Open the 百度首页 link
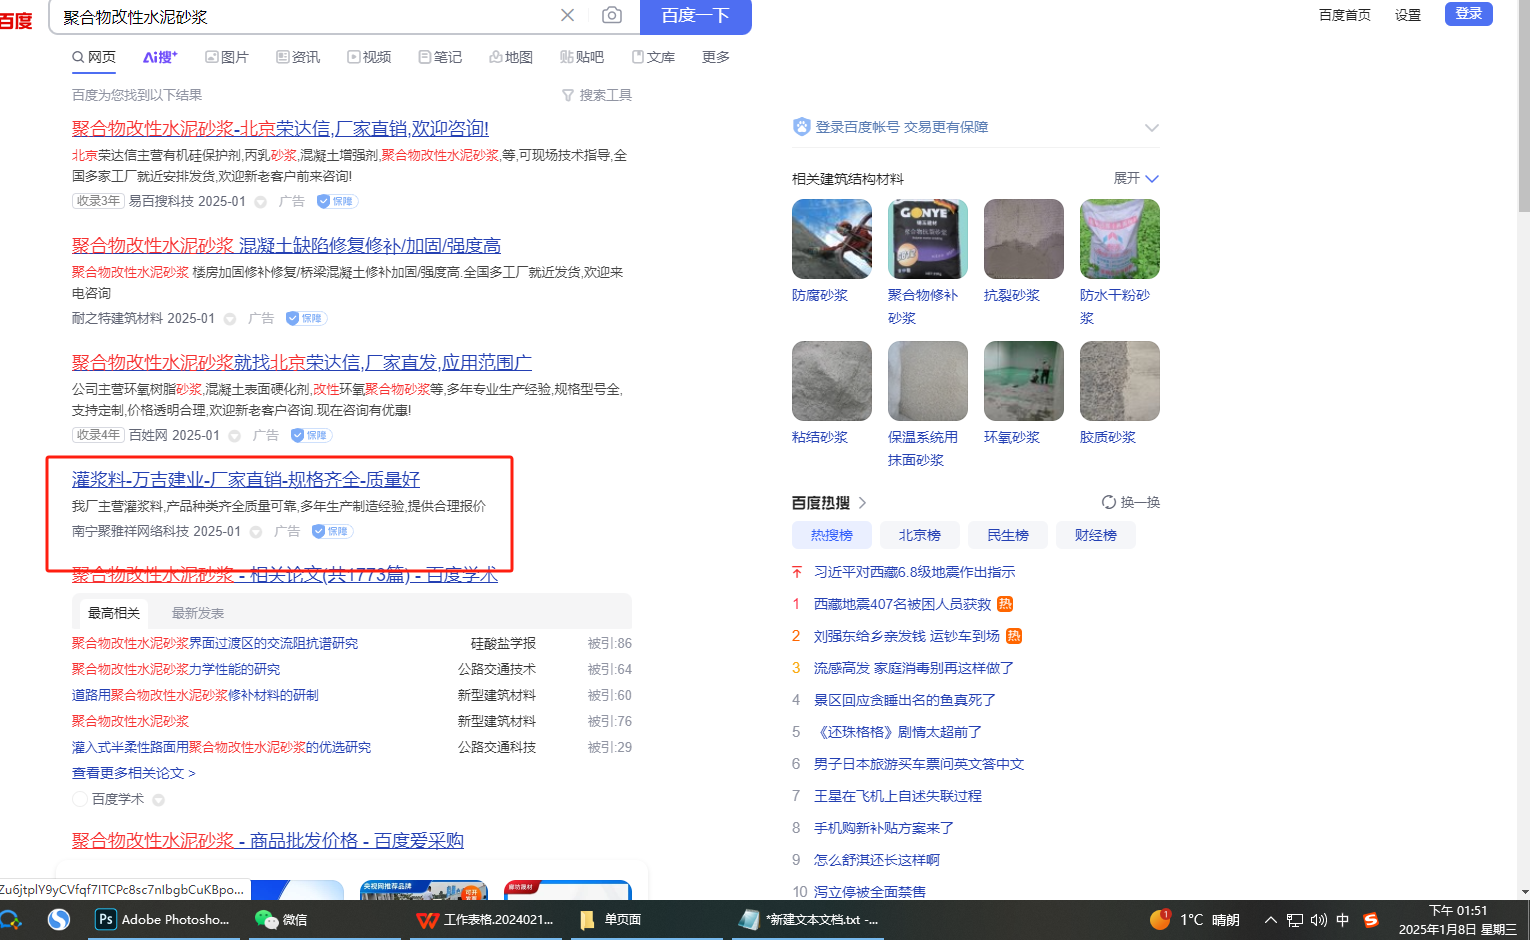The width and height of the screenshot is (1530, 940). 1345,15
